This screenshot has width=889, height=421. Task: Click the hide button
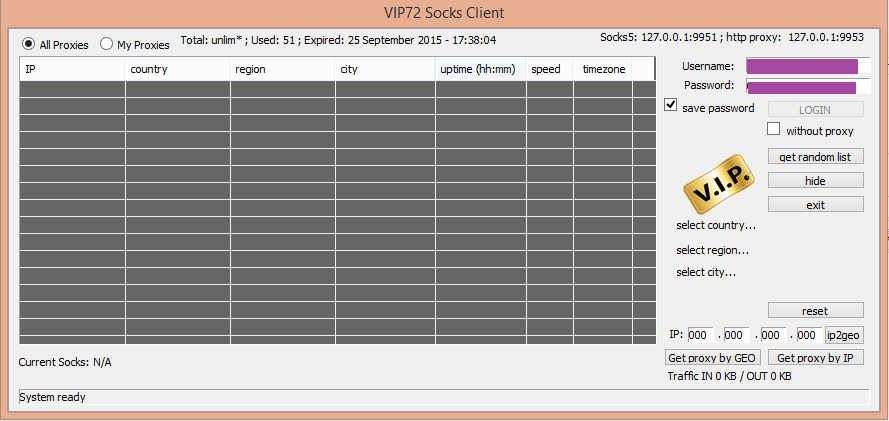click(815, 181)
